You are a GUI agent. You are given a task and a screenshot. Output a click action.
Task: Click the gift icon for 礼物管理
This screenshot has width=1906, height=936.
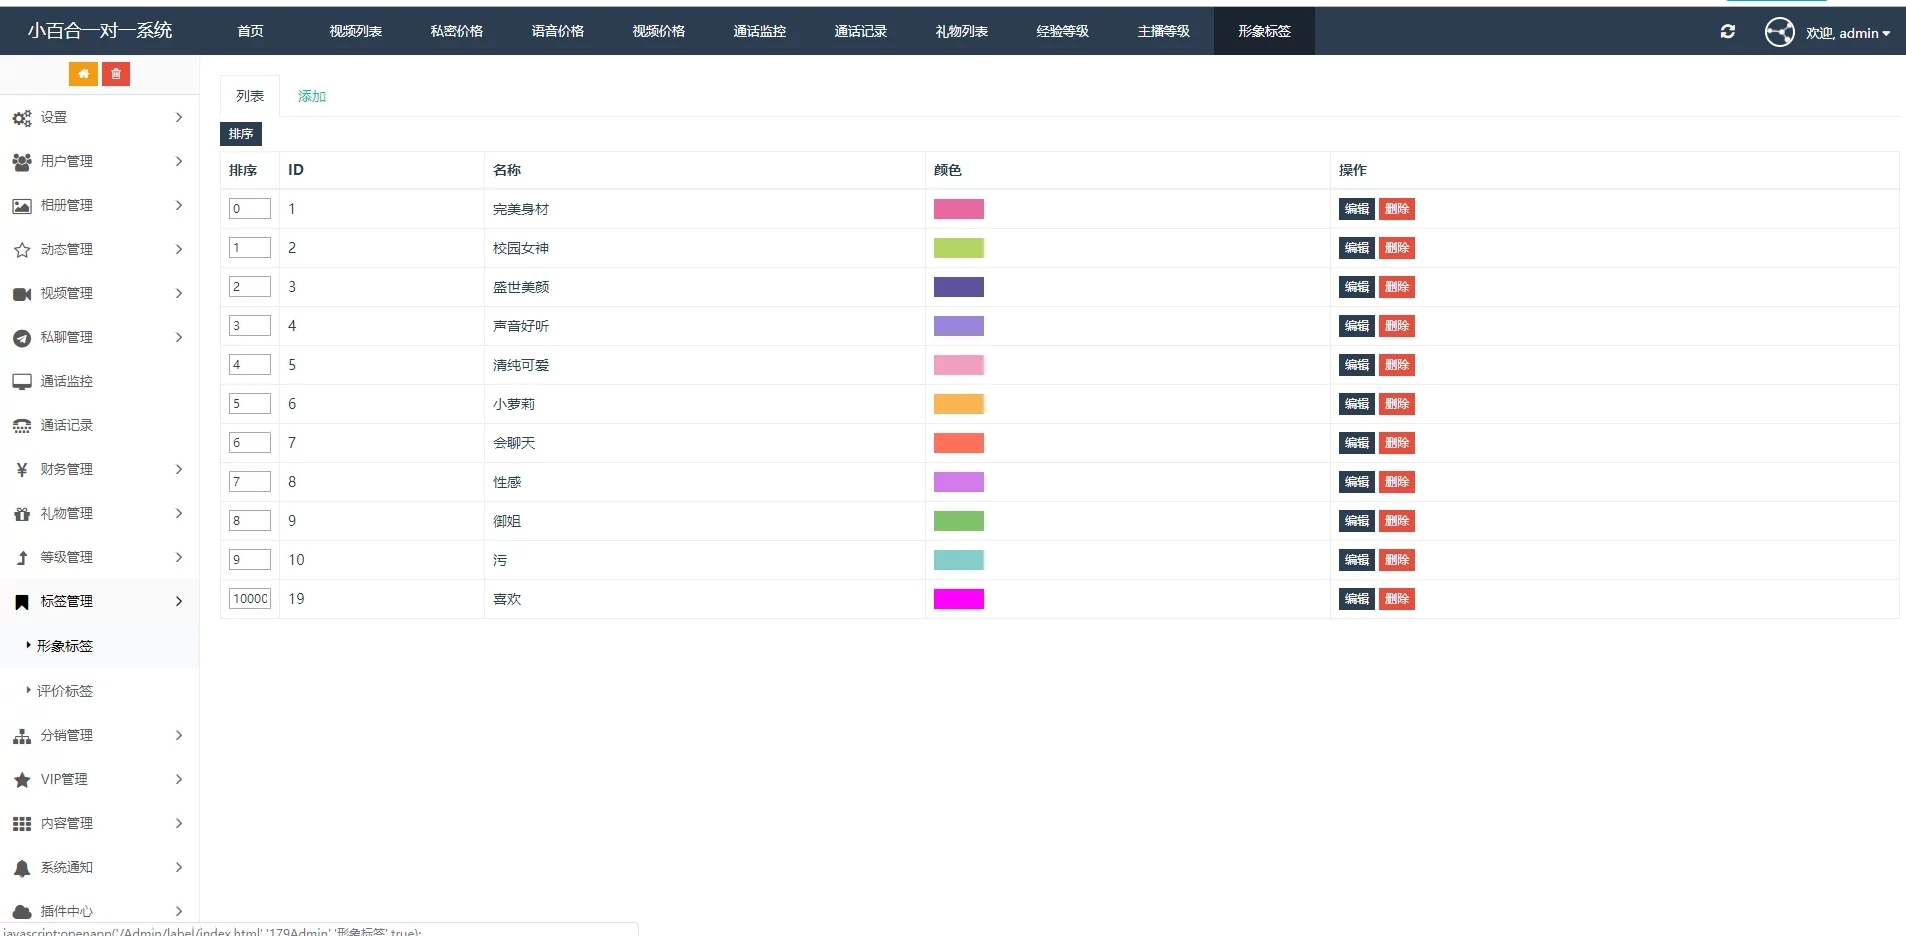pyautogui.click(x=22, y=514)
